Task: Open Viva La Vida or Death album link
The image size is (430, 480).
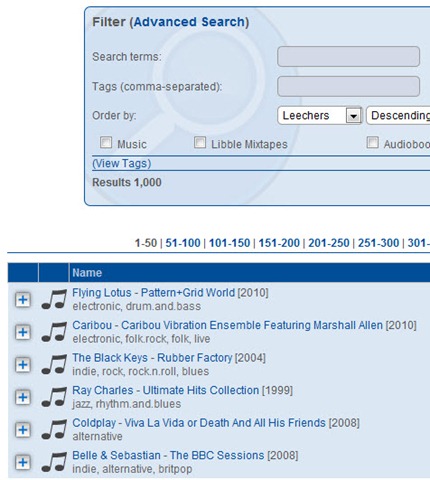Action: (x=225, y=423)
